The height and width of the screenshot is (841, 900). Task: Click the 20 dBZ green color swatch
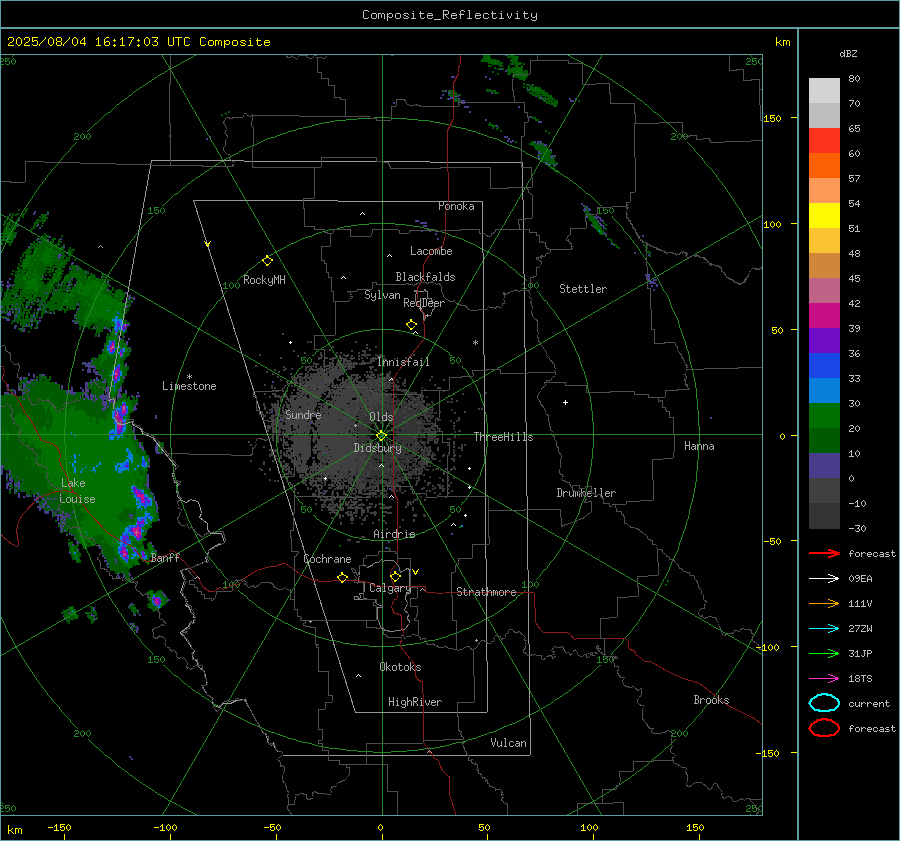[x=824, y=416]
